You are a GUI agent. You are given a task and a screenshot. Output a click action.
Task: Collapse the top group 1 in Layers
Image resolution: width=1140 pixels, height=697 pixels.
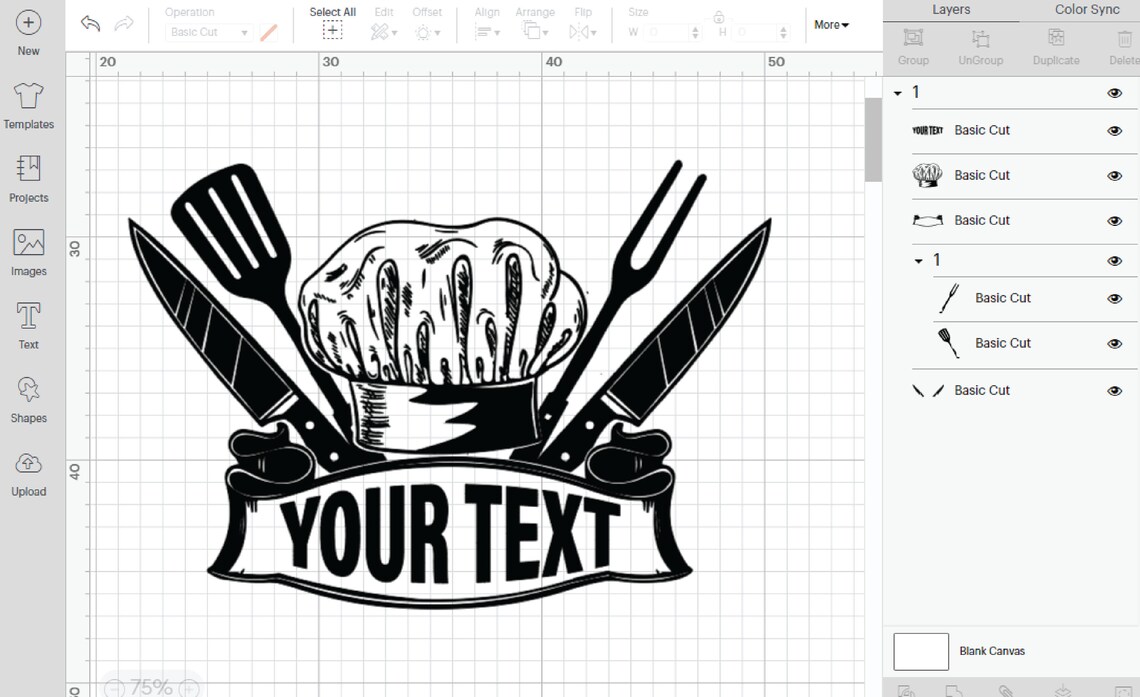pyautogui.click(x=898, y=92)
